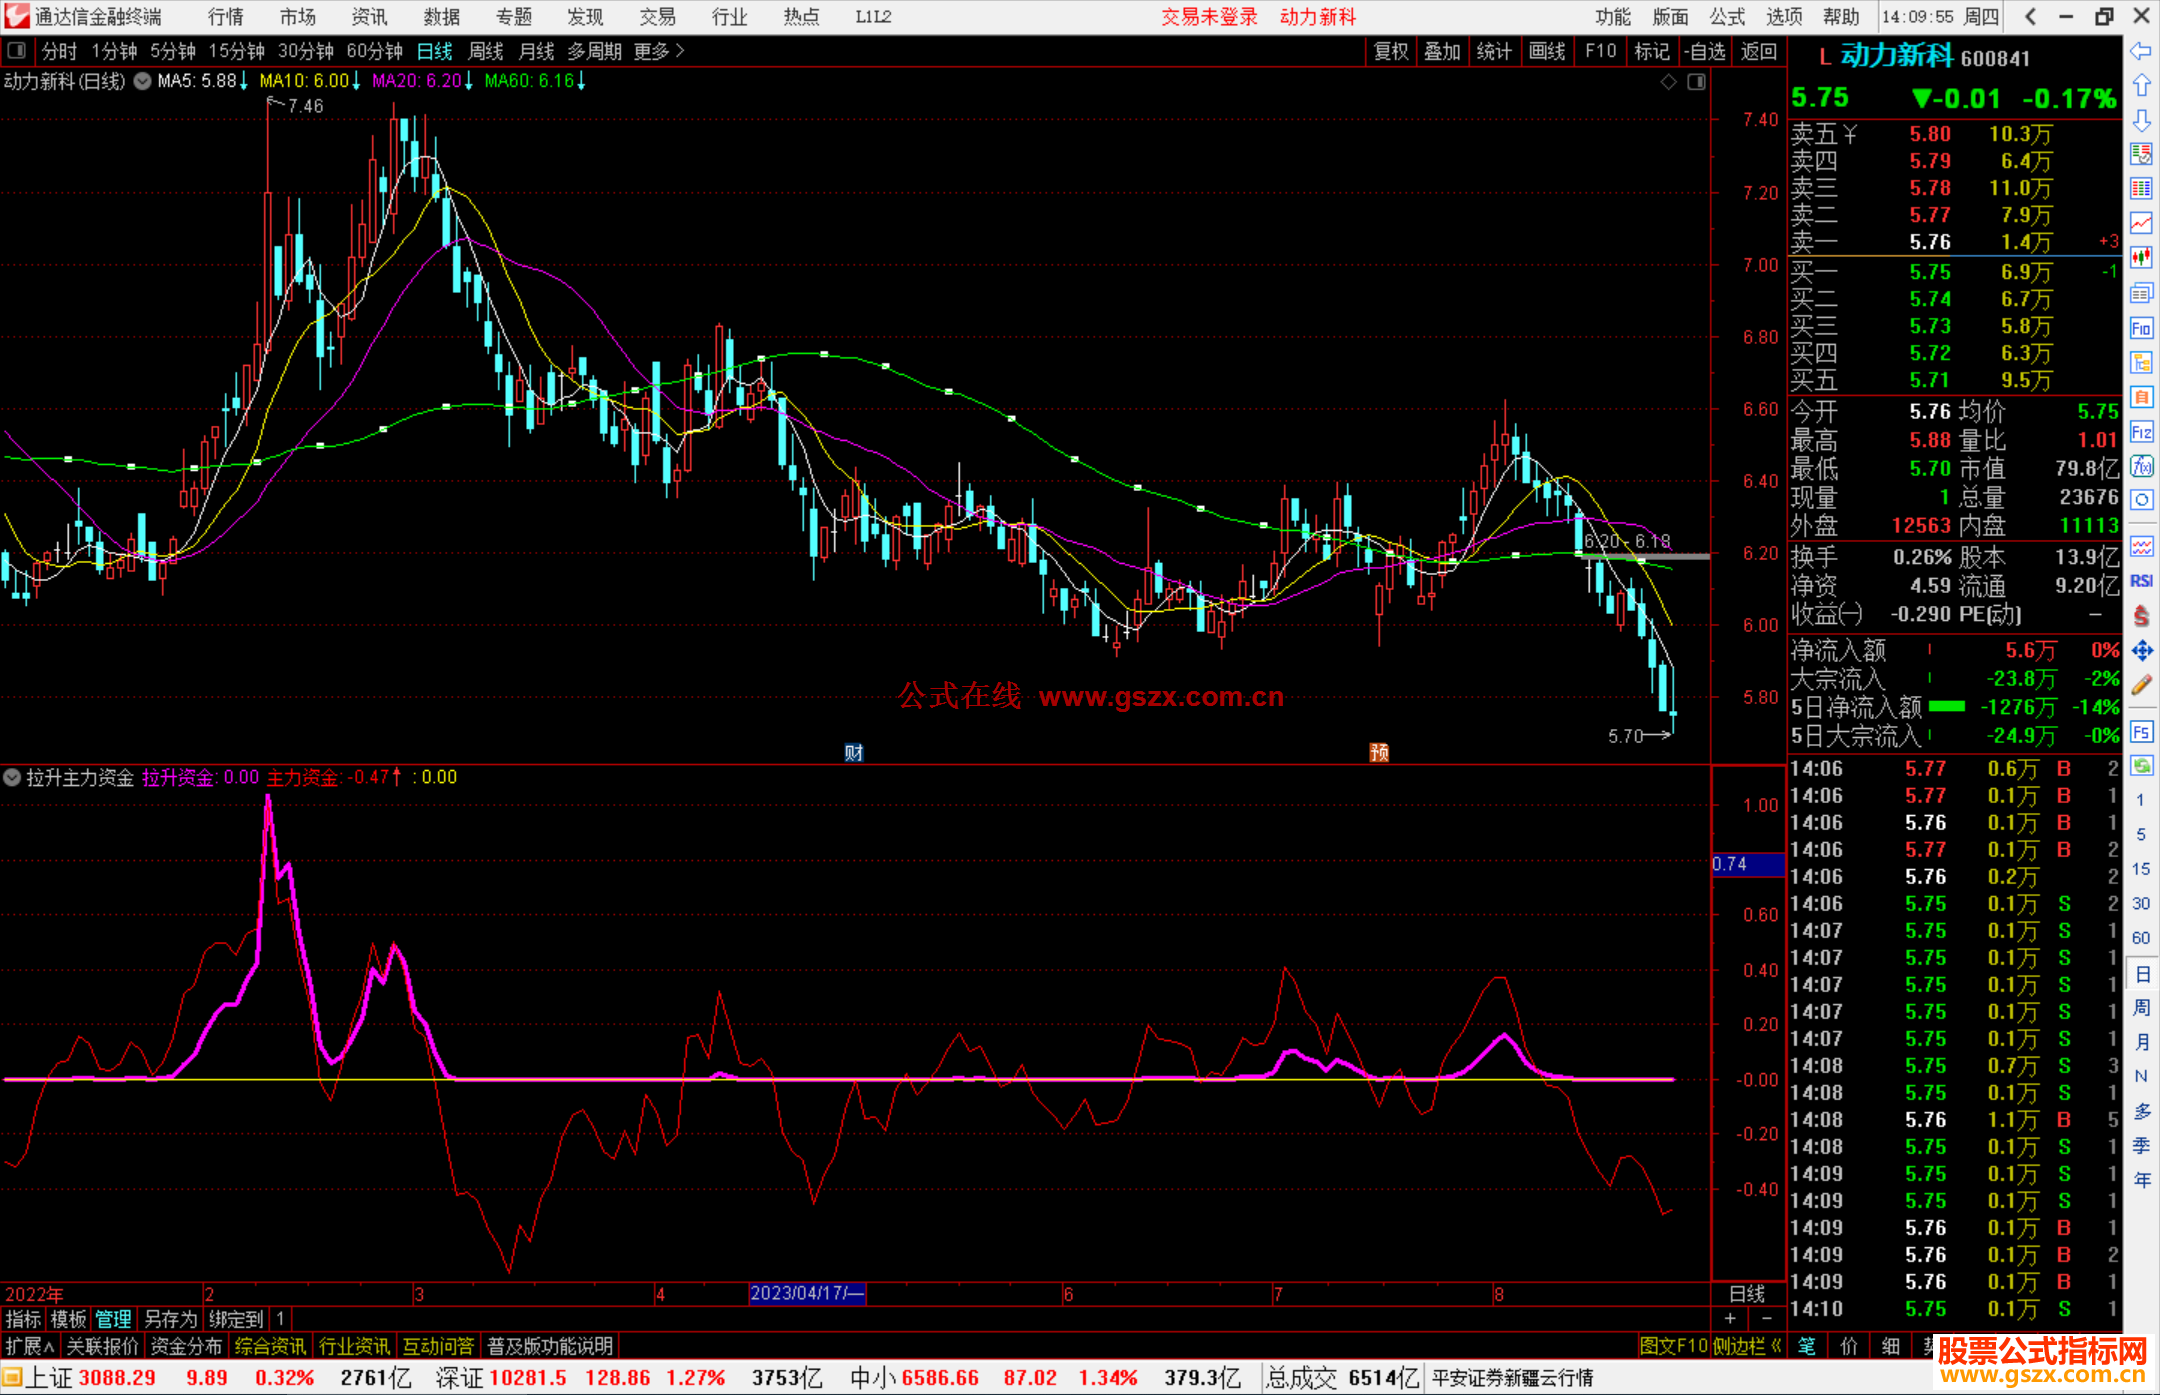The width and height of the screenshot is (2160, 1395).
Task: Click the 交易未登录 login link
Action: (1209, 17)
